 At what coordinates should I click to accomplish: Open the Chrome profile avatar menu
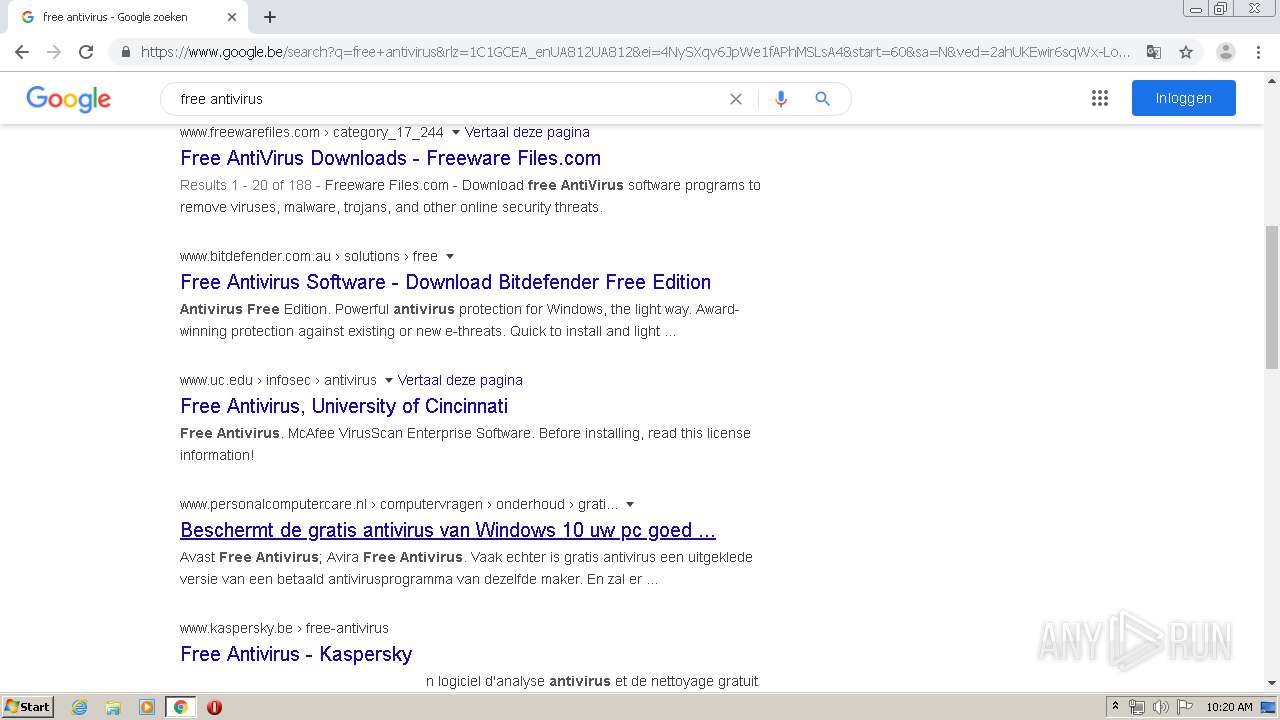(1226, 52)
